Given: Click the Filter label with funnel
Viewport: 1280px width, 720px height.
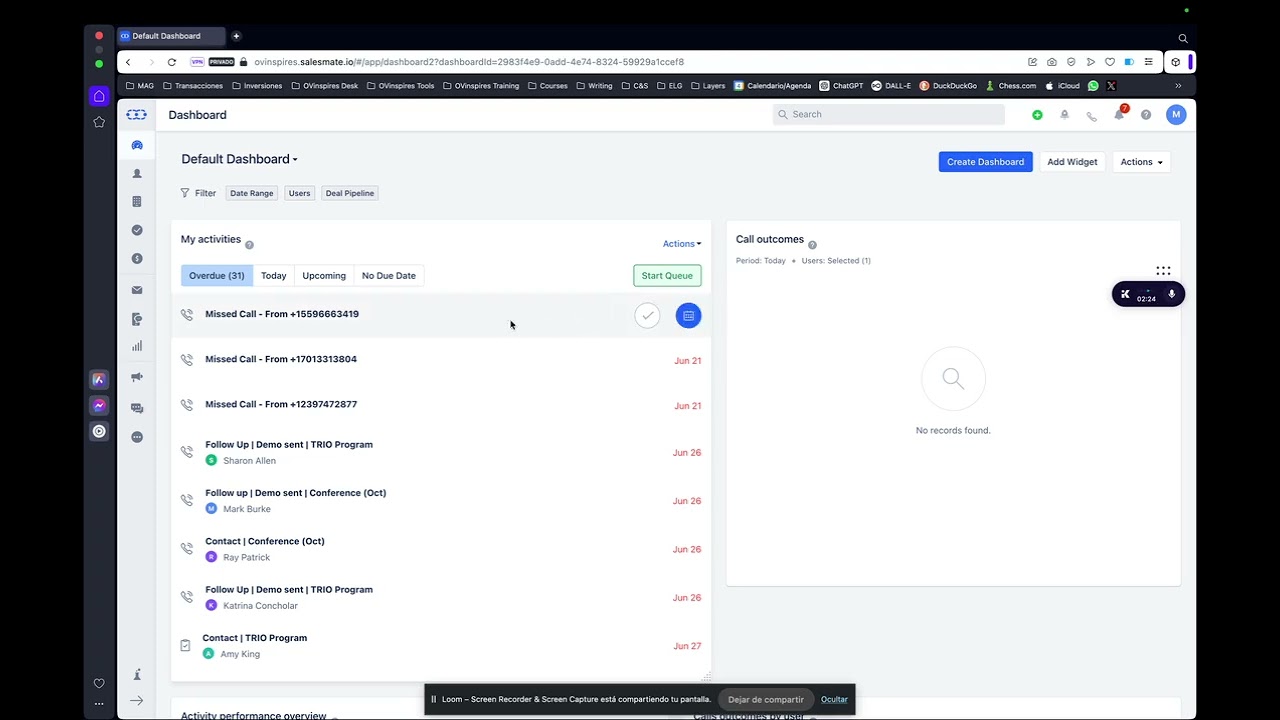Looking at the screenshot, I should coord(198,193).
